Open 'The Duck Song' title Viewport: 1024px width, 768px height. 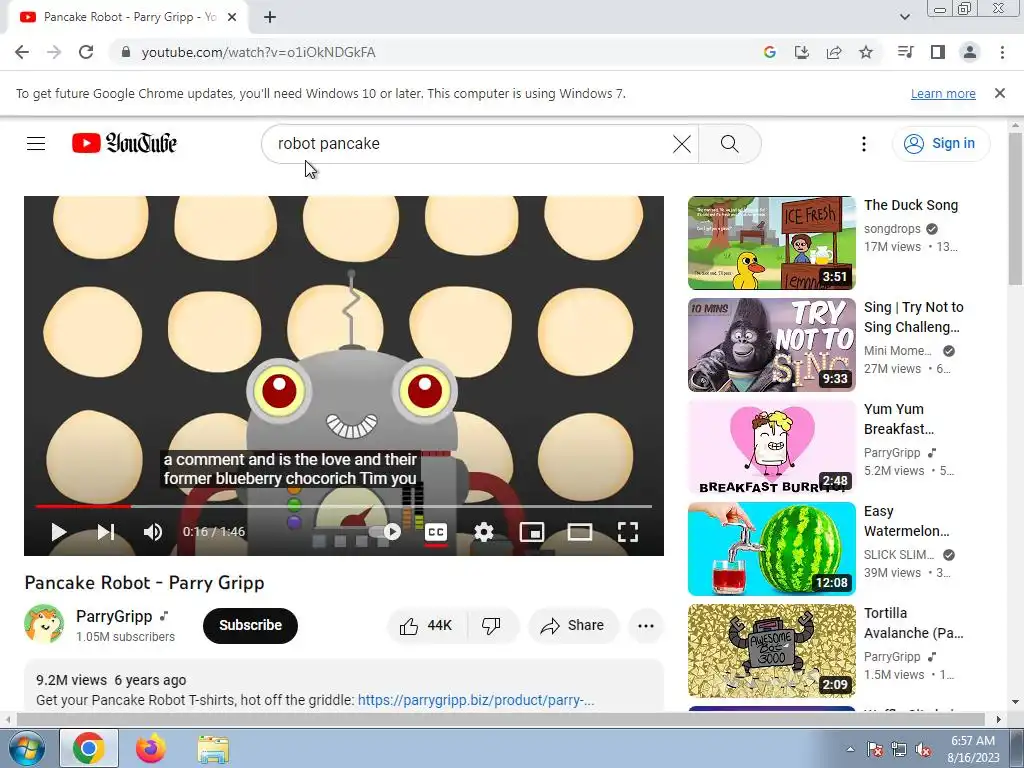pyautogui.click(x=911, y=205)
